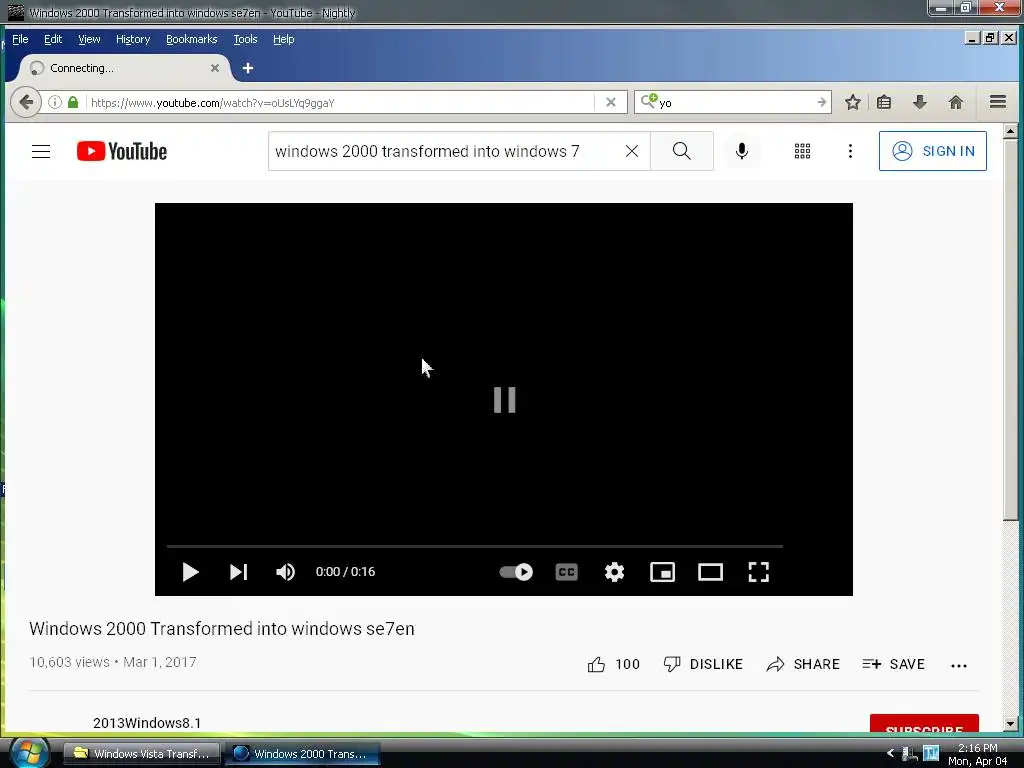Viewport: 1024px width, 768px height.
Task: Click the SHARE button
Action: [803, 665]
